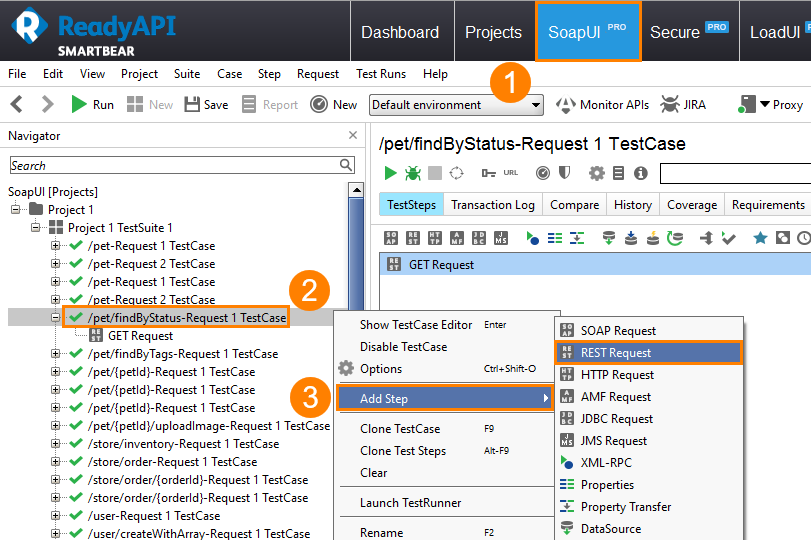Click the blue star icon in steps toolbar

tap(760, 238)
